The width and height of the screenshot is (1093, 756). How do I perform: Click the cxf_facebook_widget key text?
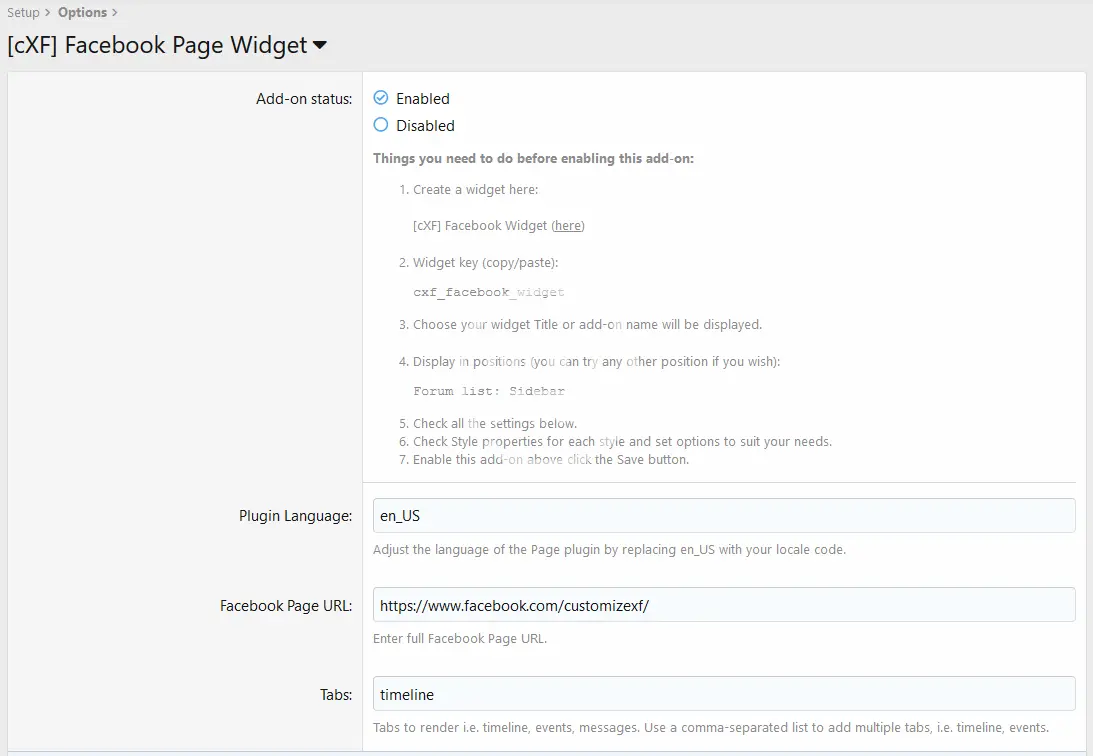[488, 293]
